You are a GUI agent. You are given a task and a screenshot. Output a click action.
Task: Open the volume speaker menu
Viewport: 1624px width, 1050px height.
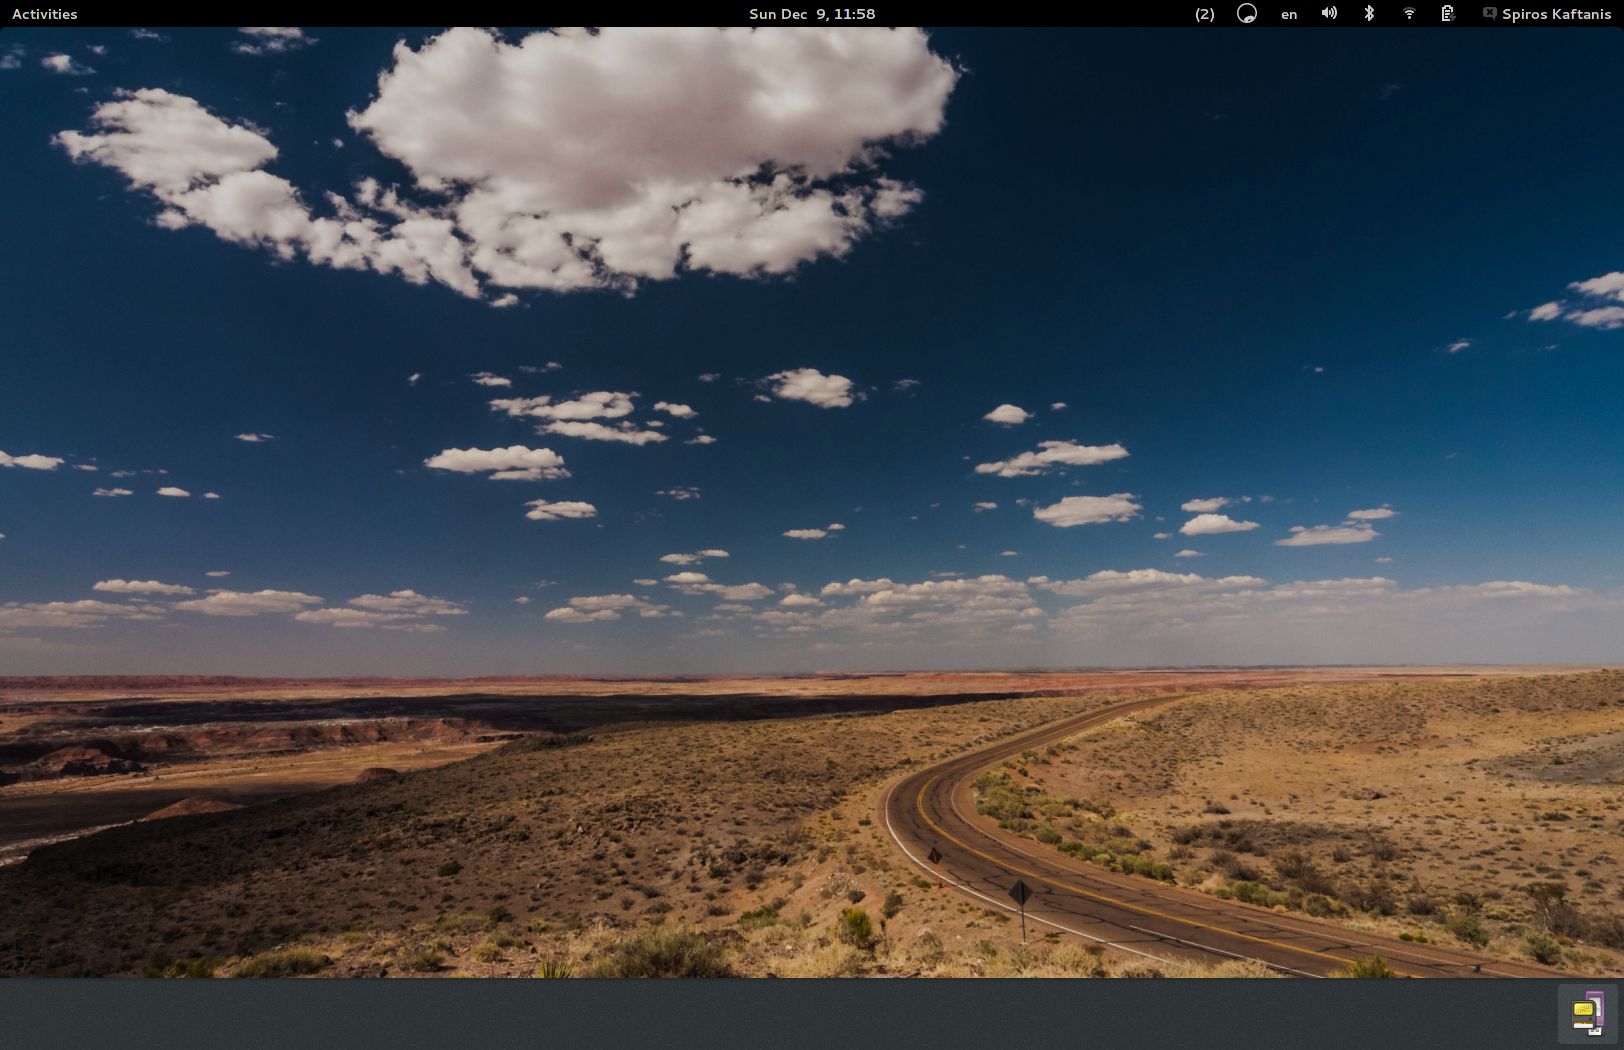[1329, 13]
